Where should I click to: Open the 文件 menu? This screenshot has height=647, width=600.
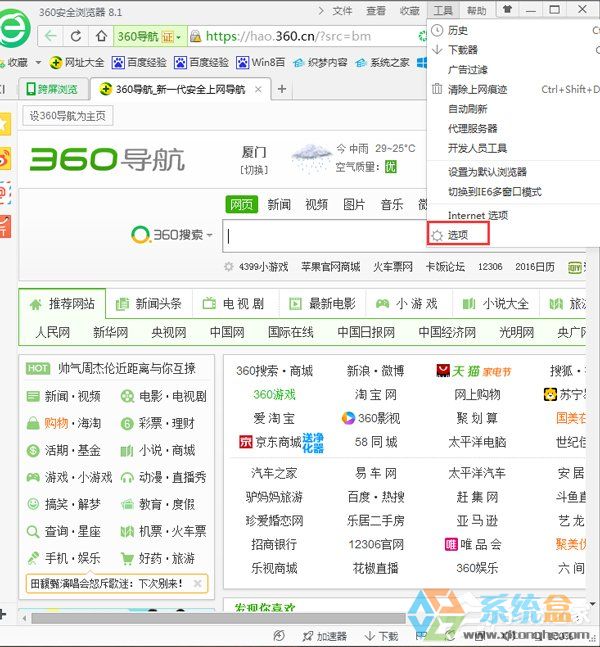coord(342,11)
